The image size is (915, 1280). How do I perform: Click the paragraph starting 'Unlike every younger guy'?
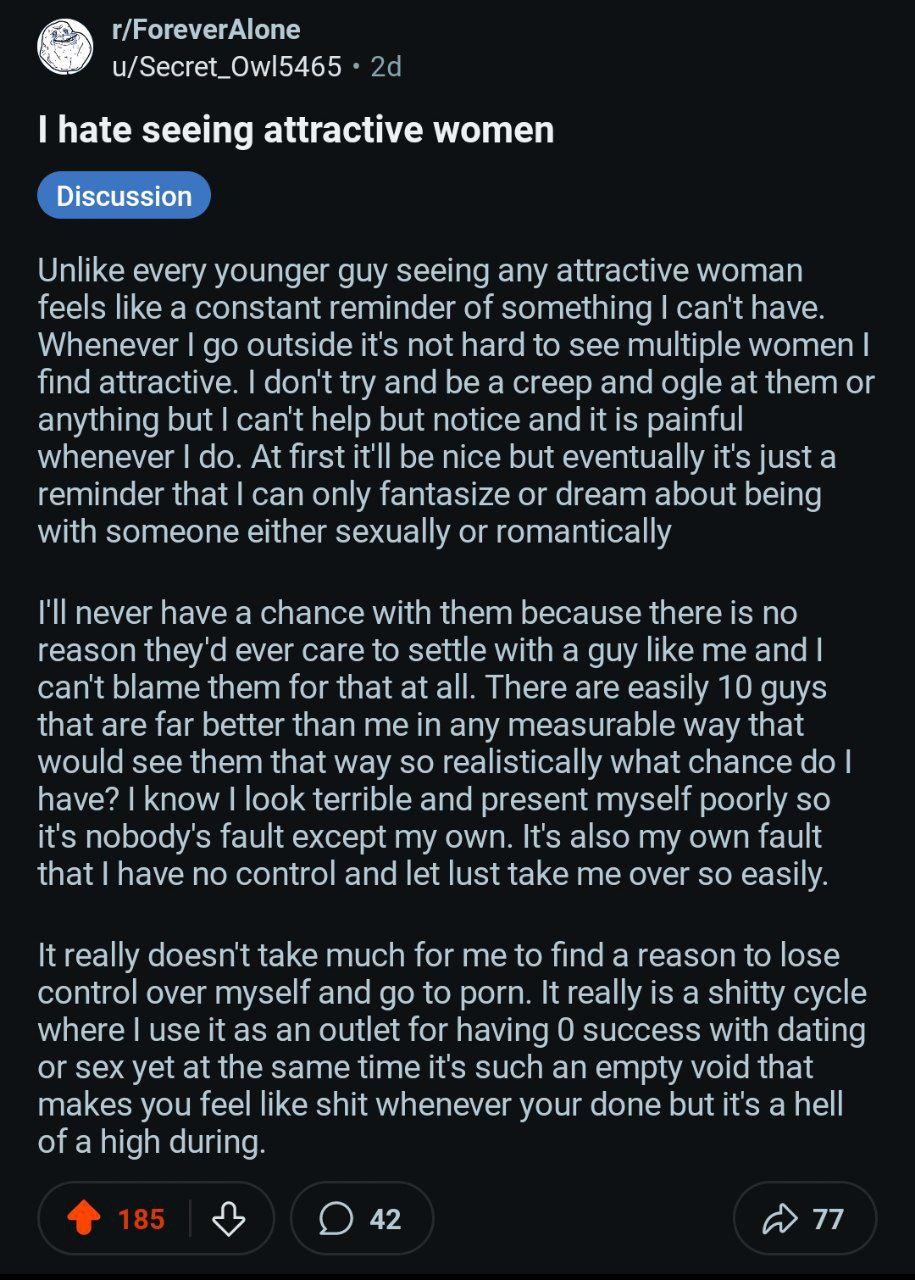456,401
